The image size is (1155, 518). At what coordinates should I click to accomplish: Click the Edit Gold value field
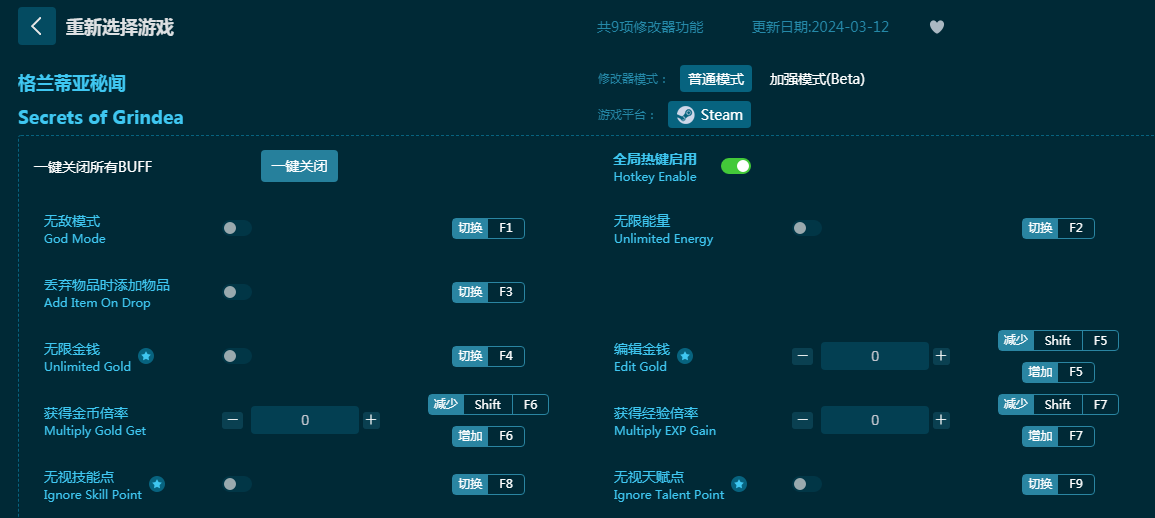(874, 357)
